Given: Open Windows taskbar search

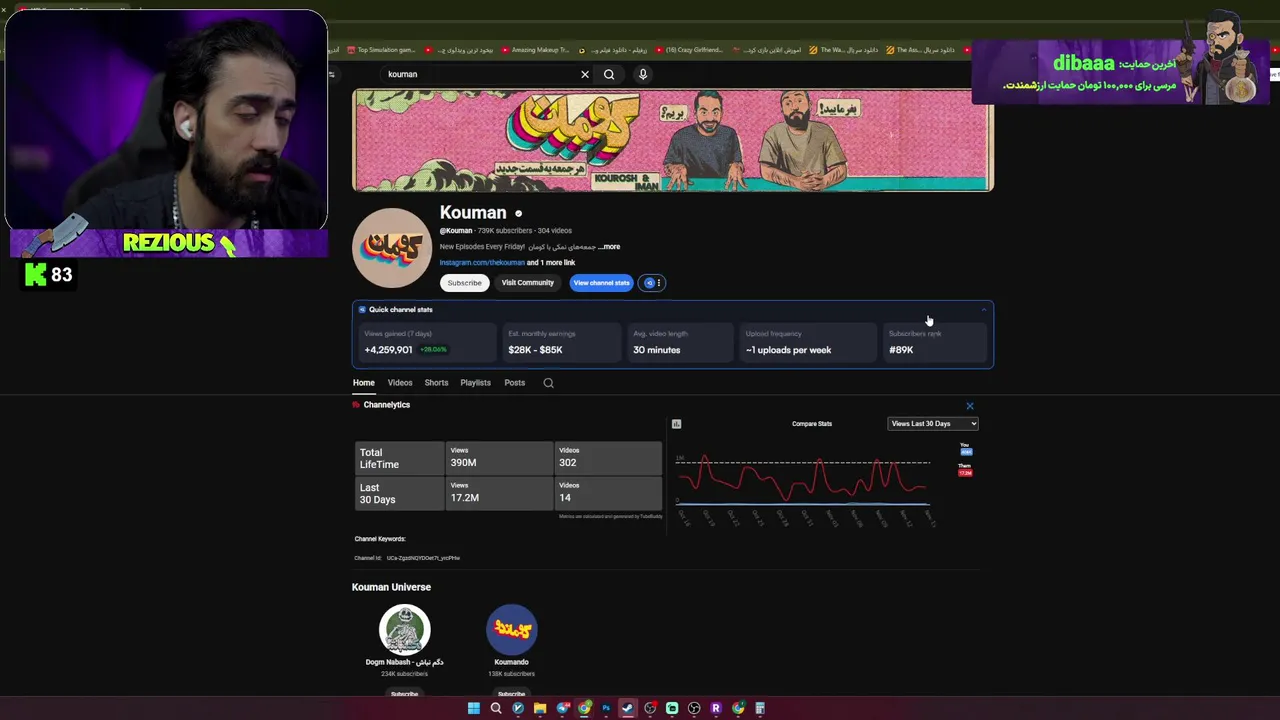Looking at the screenshot, I should coord(496,708).
